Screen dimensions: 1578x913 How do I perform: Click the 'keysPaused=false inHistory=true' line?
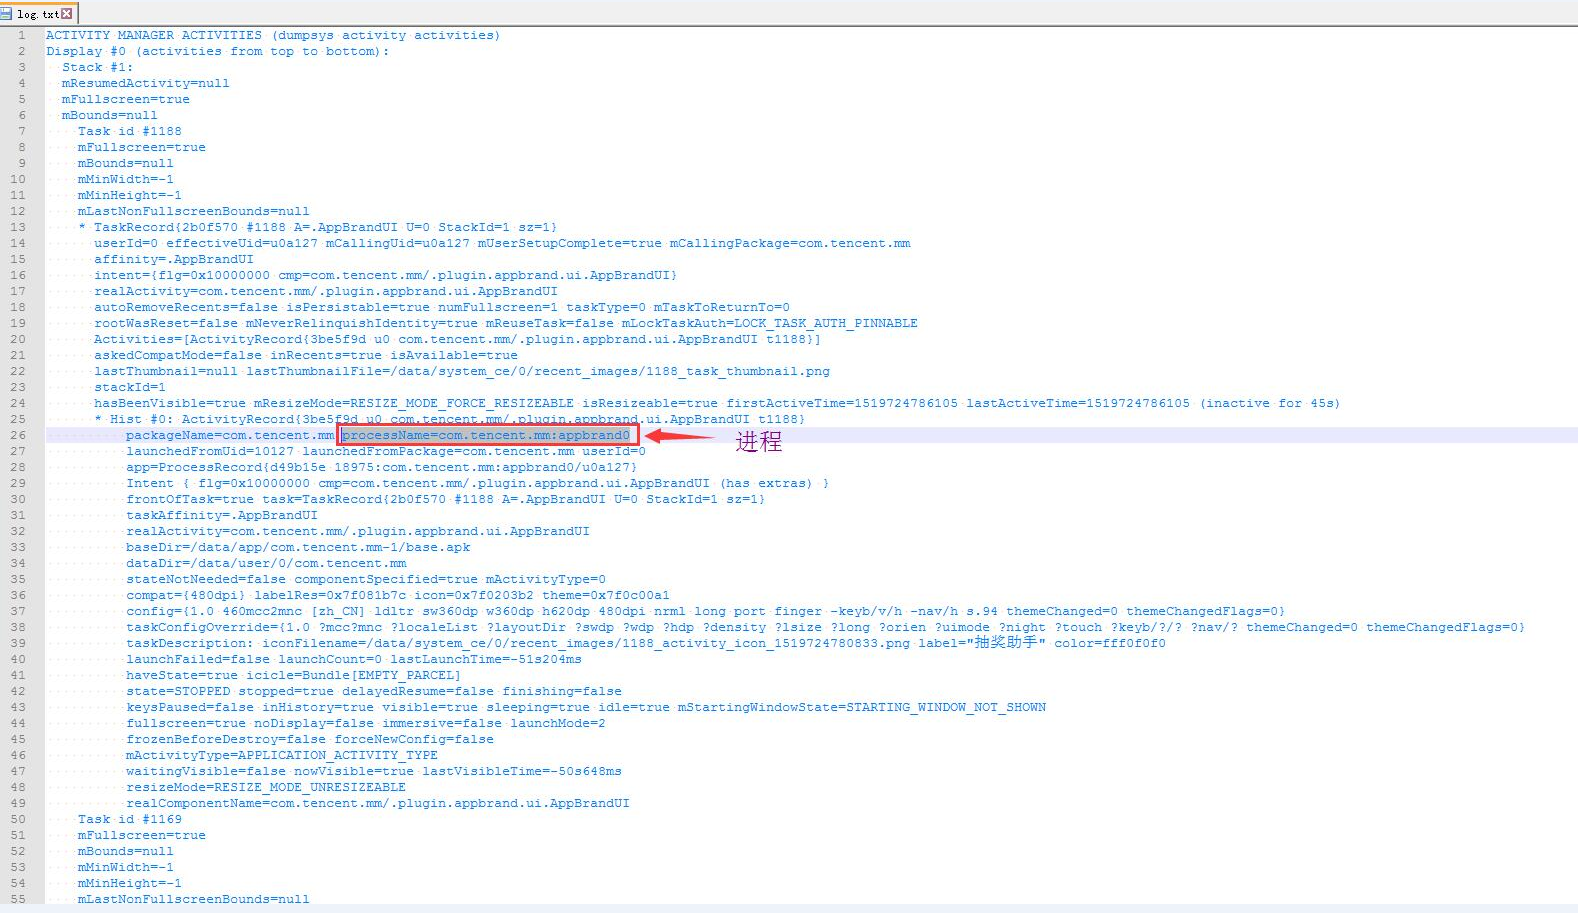(586, 707)
